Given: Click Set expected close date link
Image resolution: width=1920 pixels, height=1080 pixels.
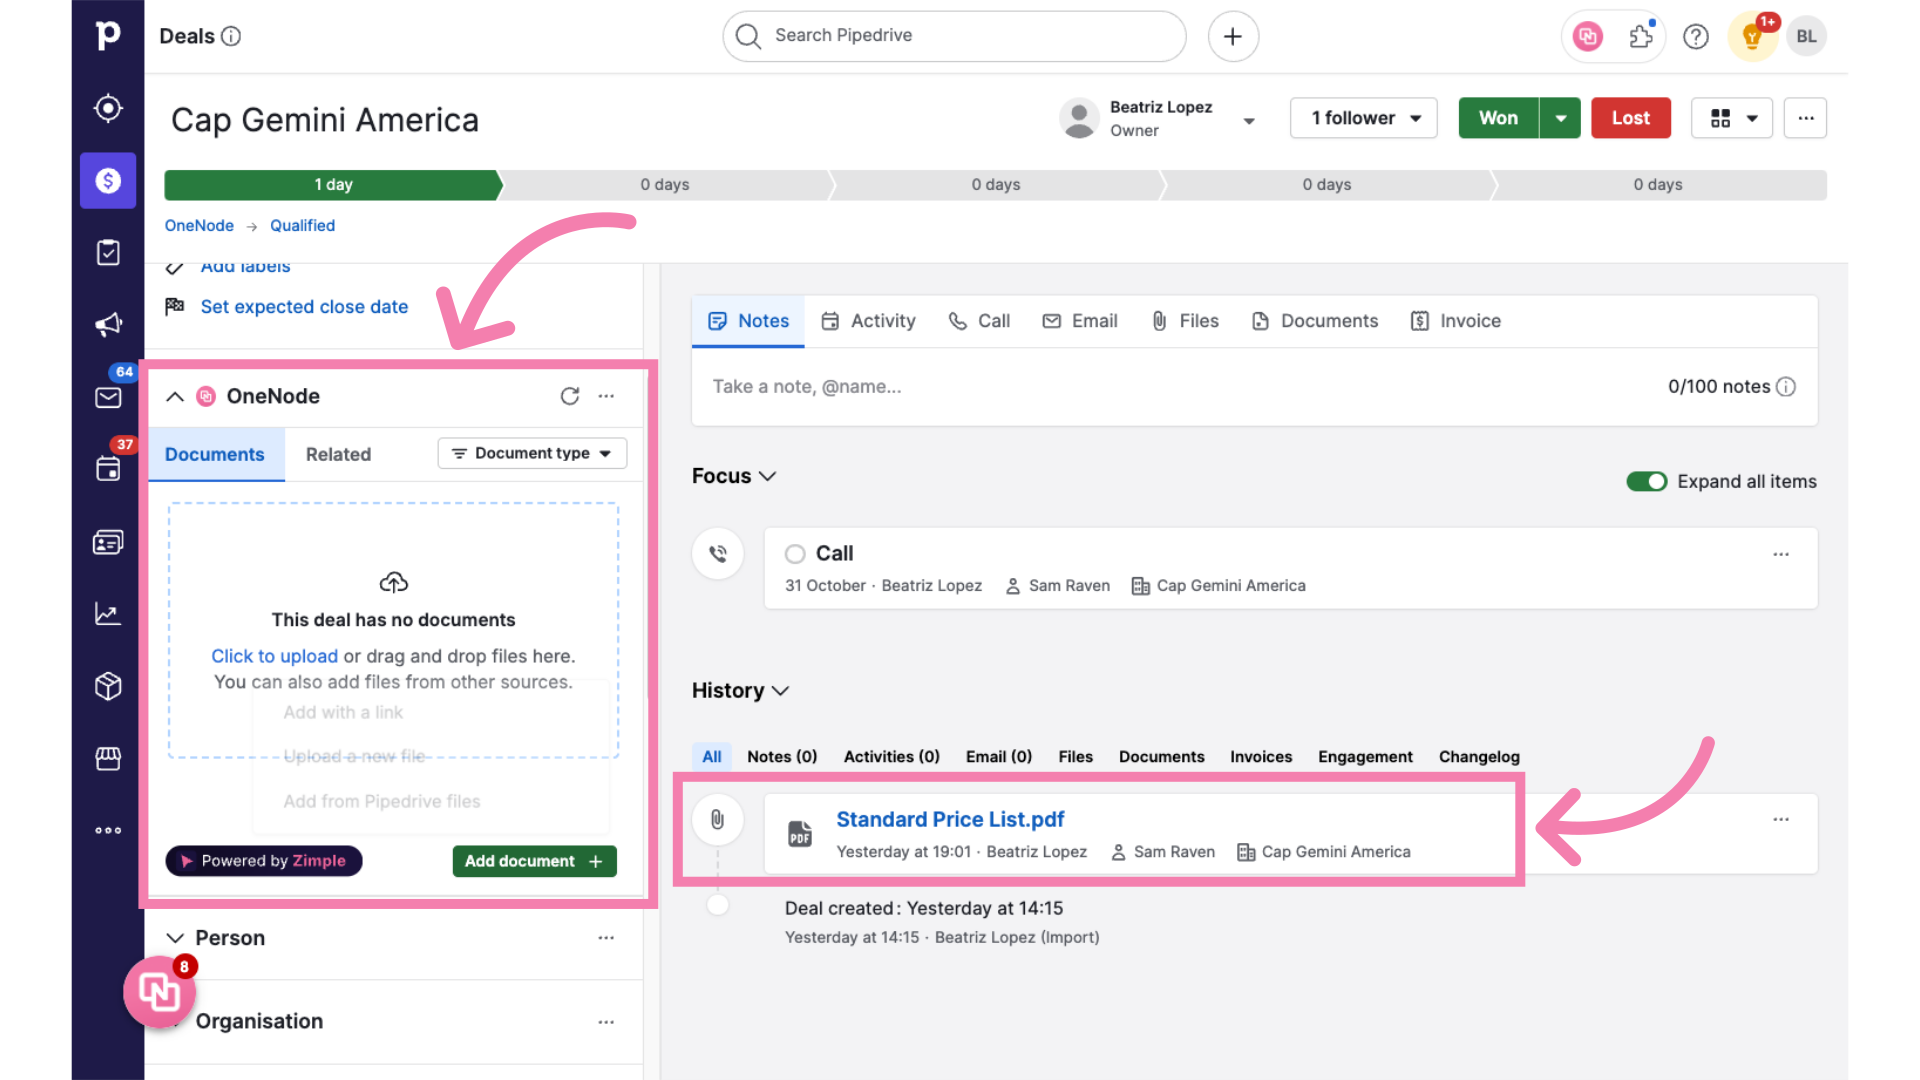Looking at the screenshot, I should click(304, 307).
